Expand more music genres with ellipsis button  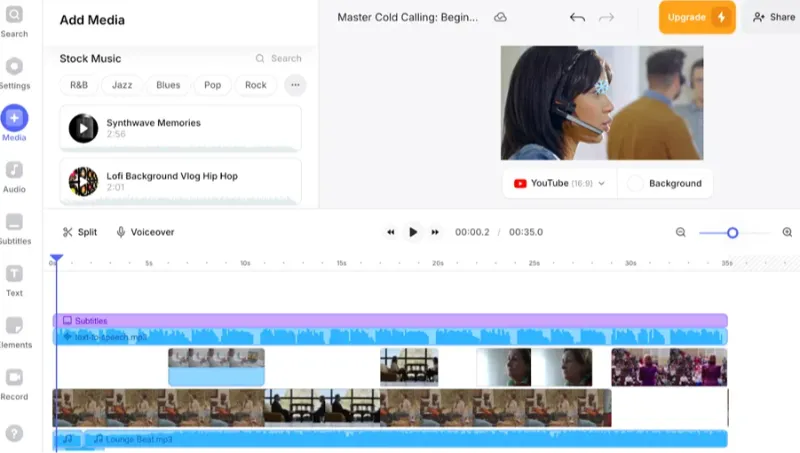[x=294, y=85]
